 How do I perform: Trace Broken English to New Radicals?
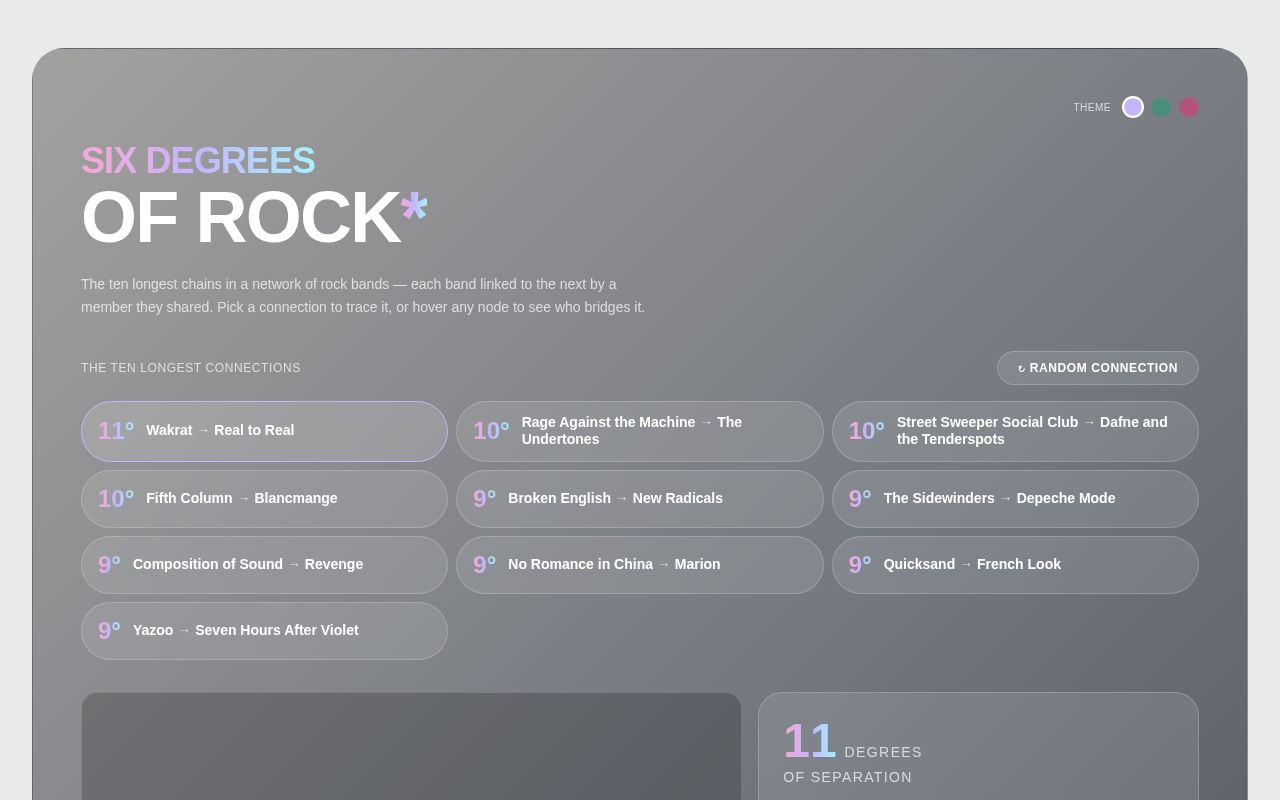point(640,499)
